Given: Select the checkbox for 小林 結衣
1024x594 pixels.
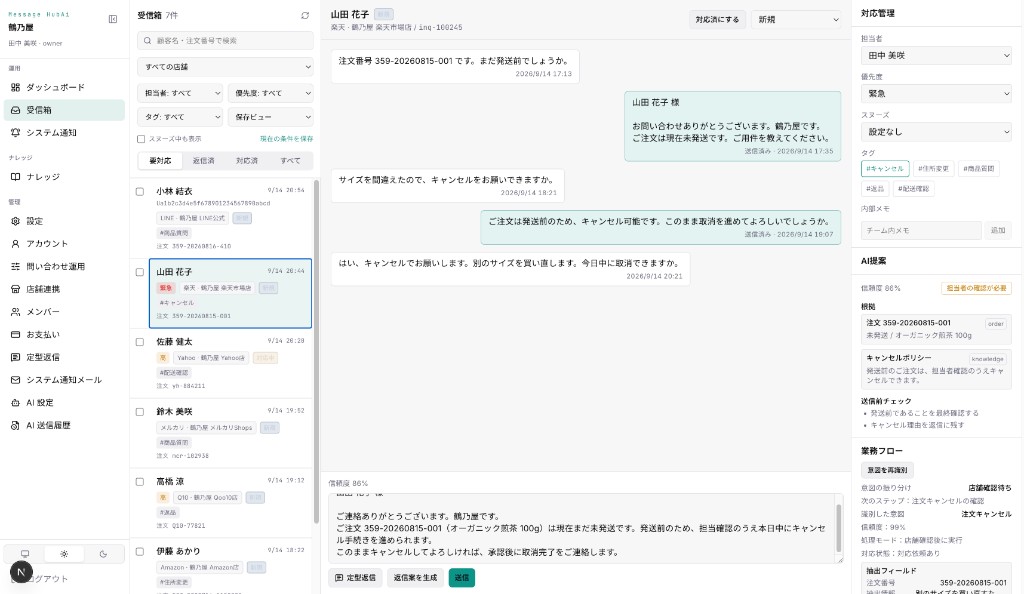Looking at the screenshot, I should (x=140, y=191).
